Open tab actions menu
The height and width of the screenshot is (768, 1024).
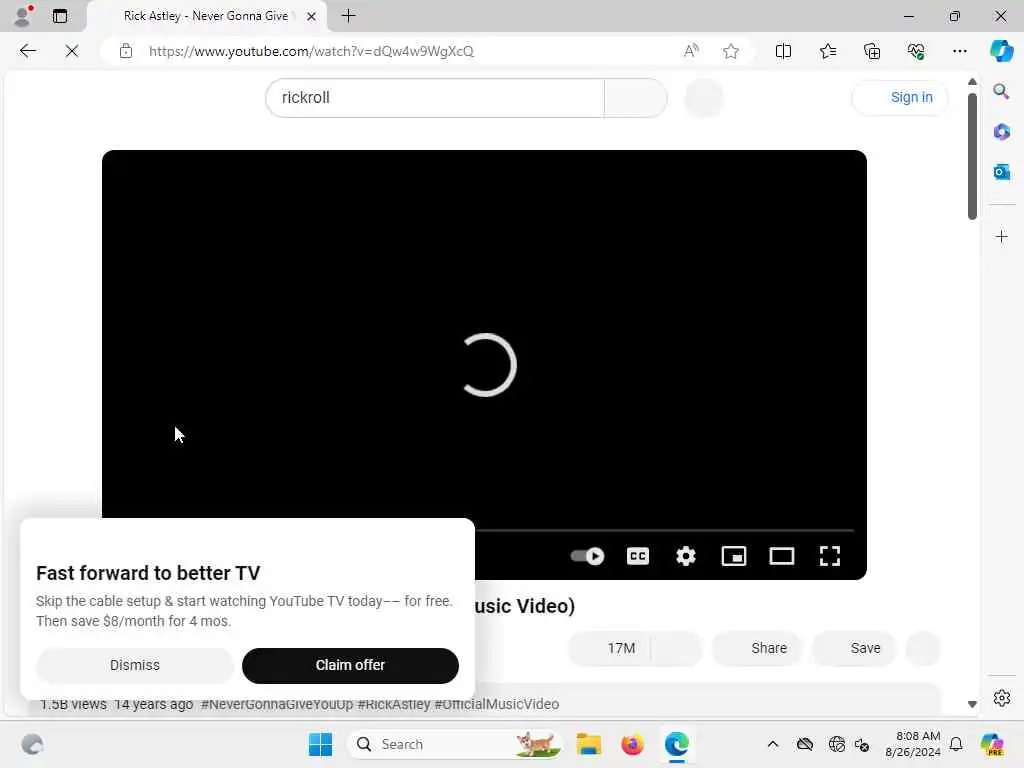click(60, 16)
